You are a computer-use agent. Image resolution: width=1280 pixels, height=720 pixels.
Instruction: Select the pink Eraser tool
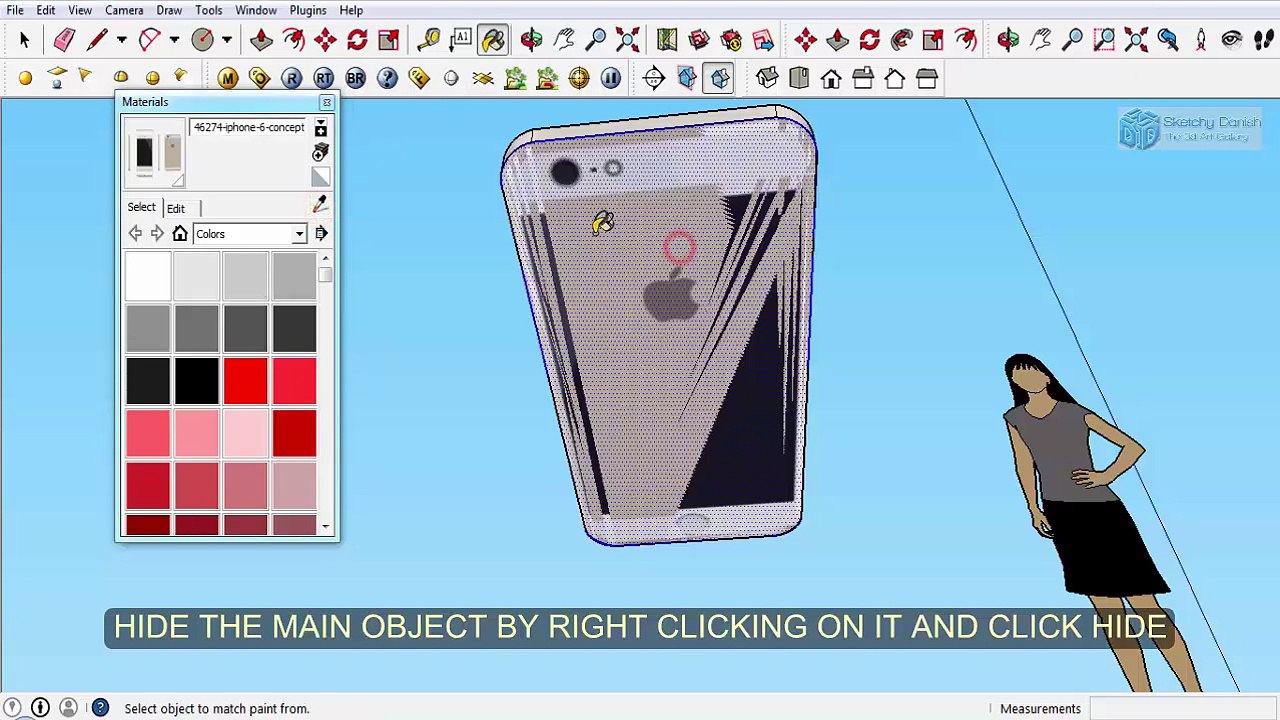(64, 40)
